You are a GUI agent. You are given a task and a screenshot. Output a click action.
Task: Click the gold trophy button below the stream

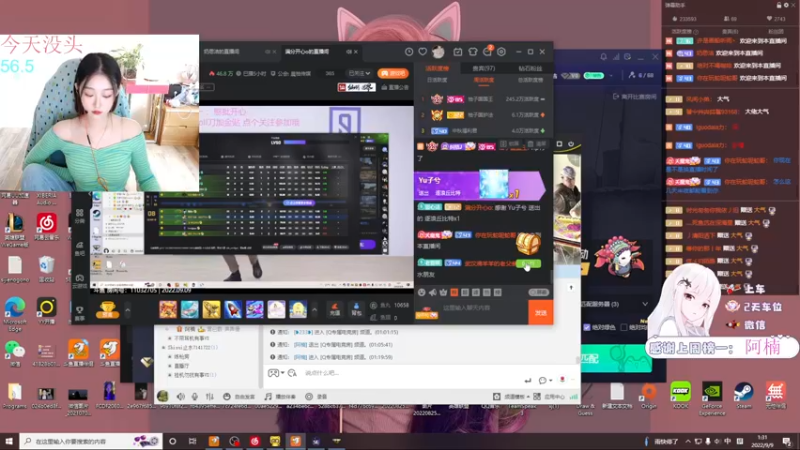[108, 309]
